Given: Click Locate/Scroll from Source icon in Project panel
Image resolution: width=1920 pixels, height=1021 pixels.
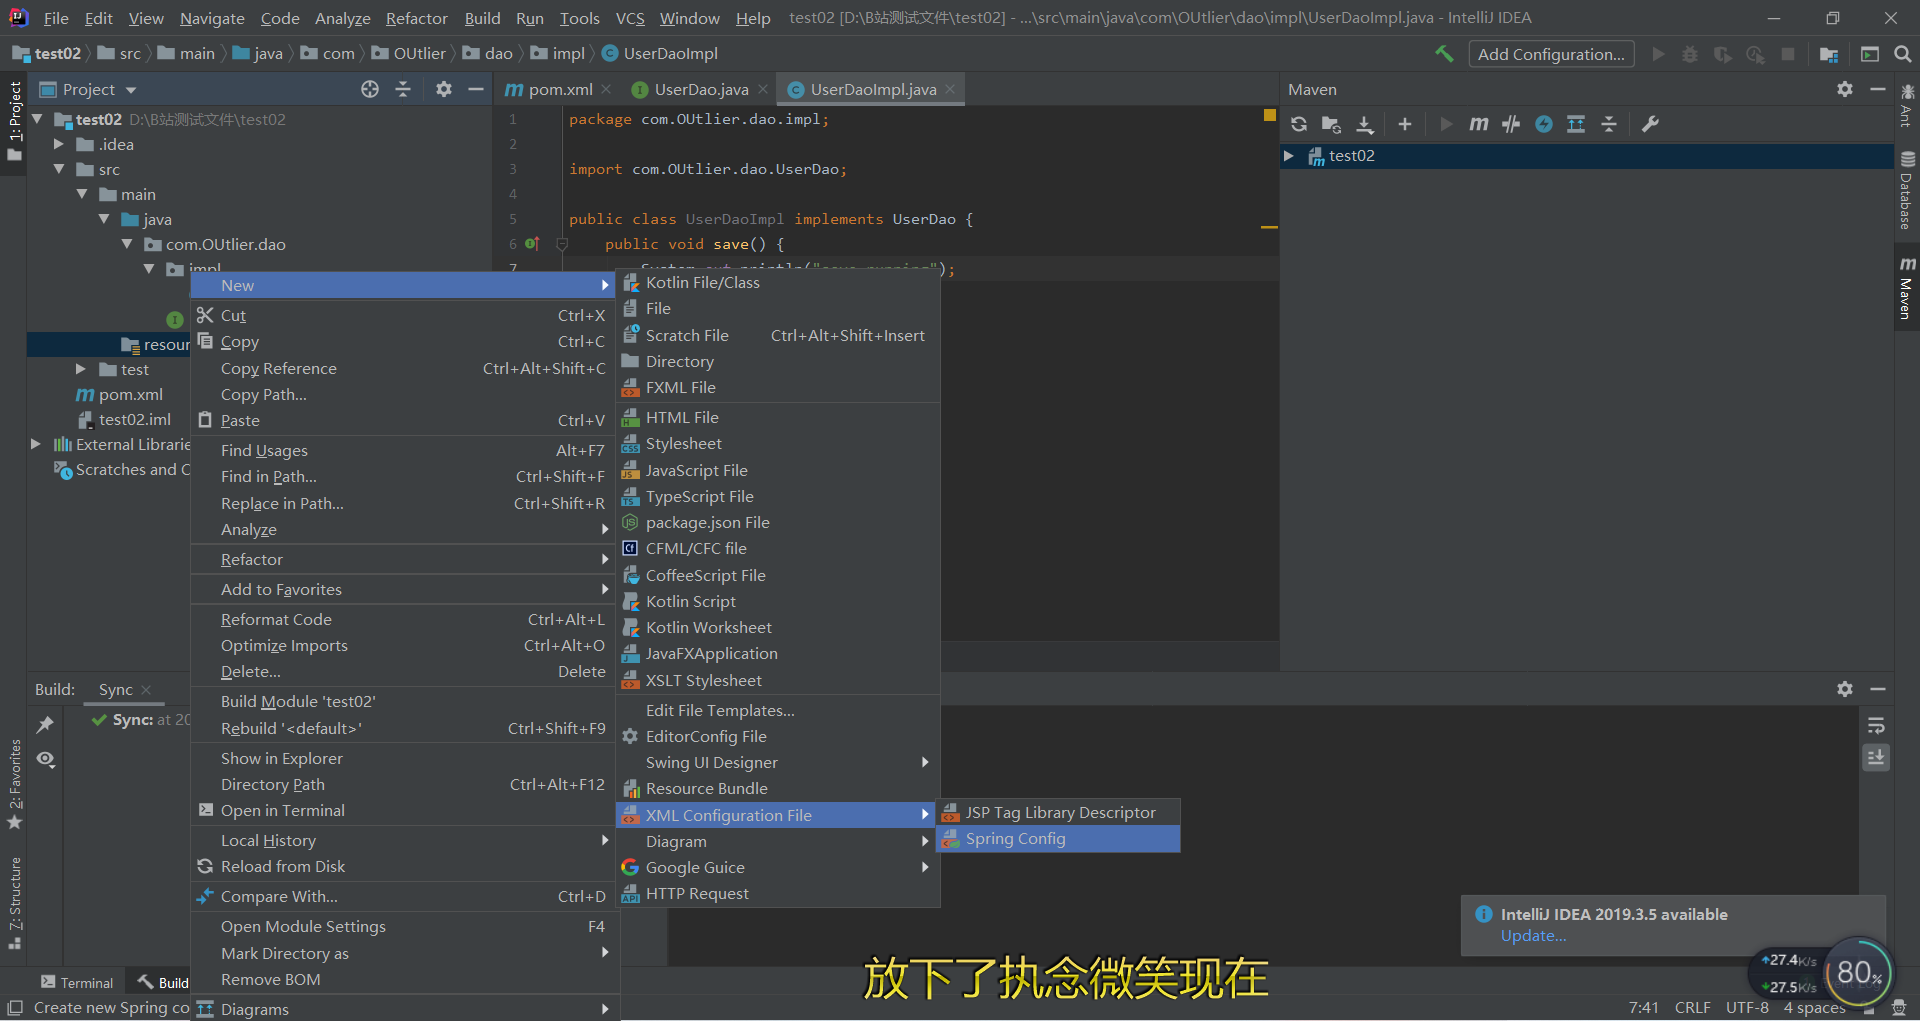Looking at the screenshot, I should click(370, 89).
